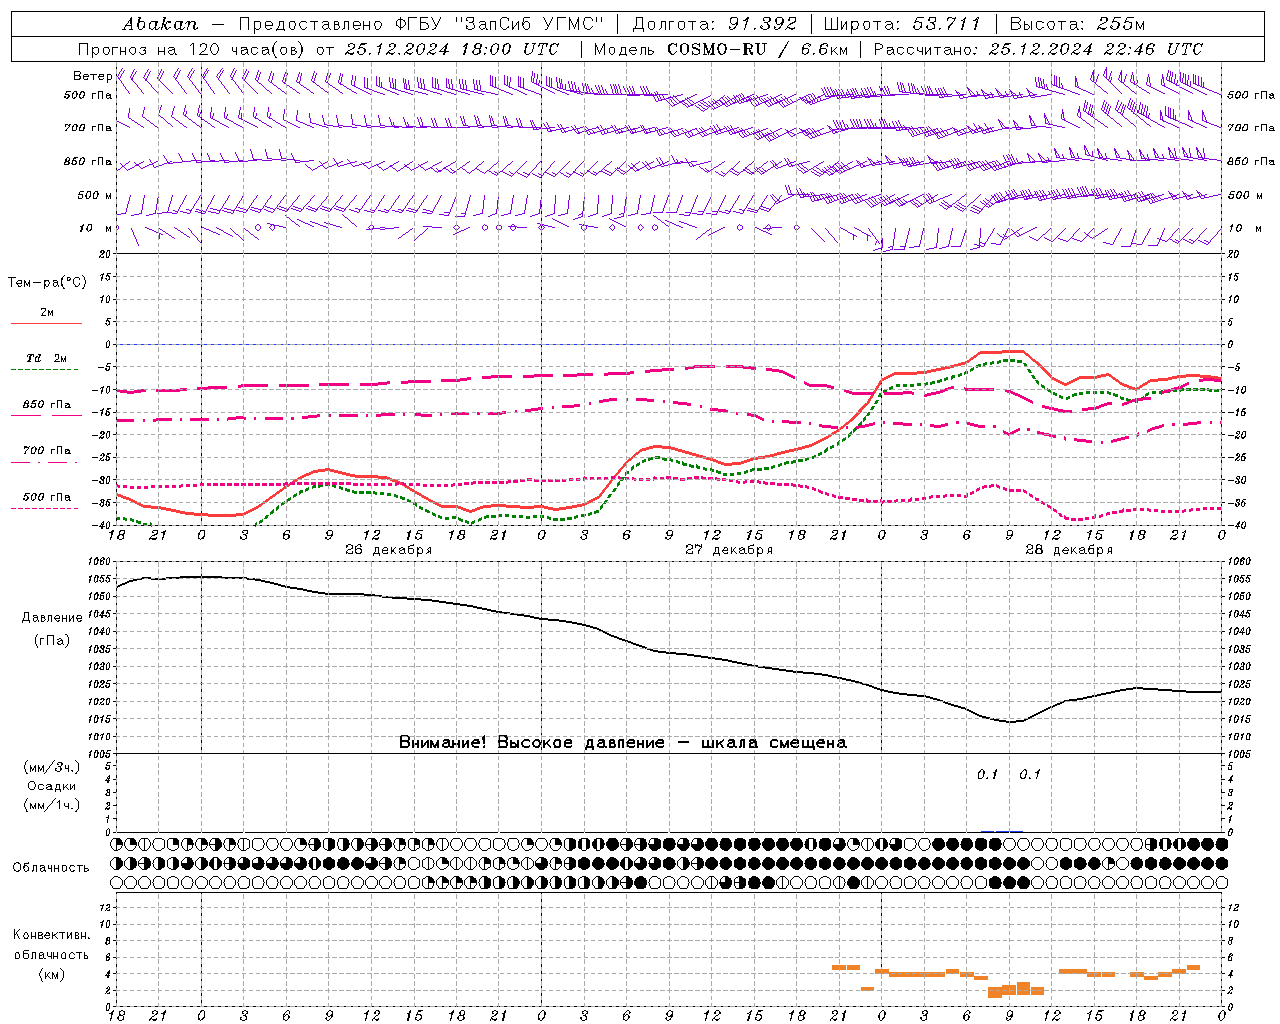Click the Облачность cloud cover label

click(x=51, y=867)
